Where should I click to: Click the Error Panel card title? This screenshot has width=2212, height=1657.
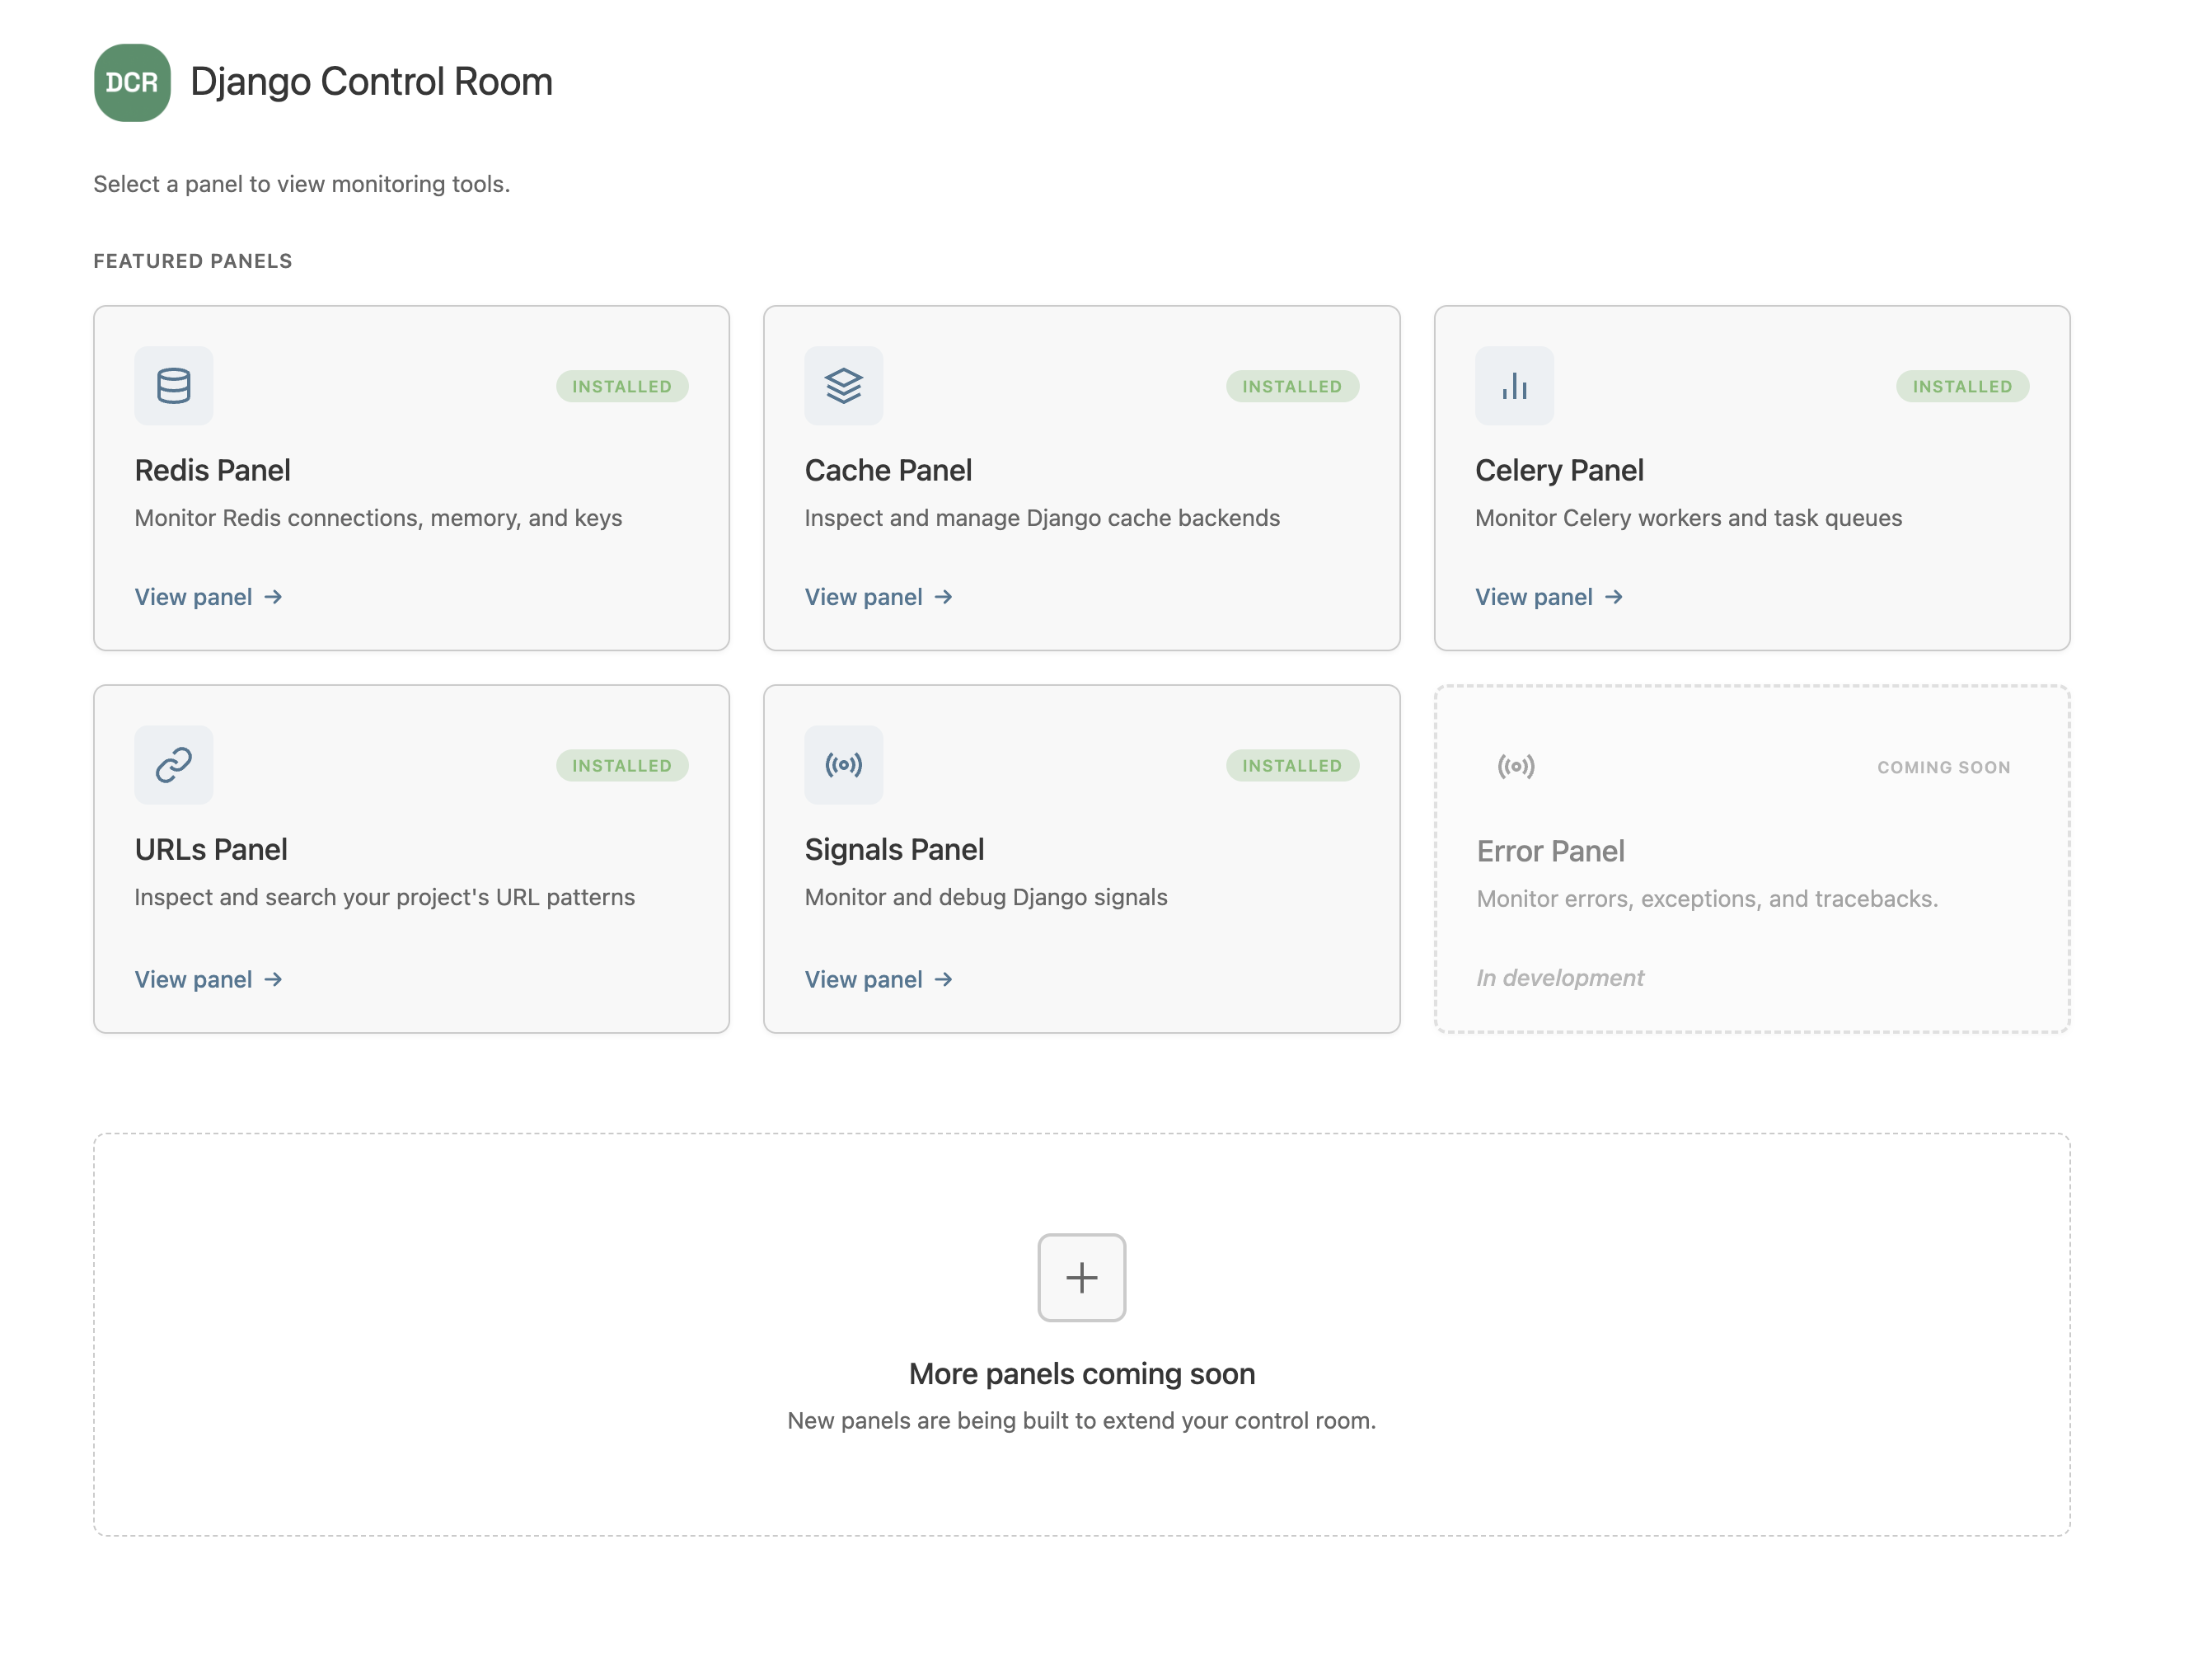coord(1549,851)
